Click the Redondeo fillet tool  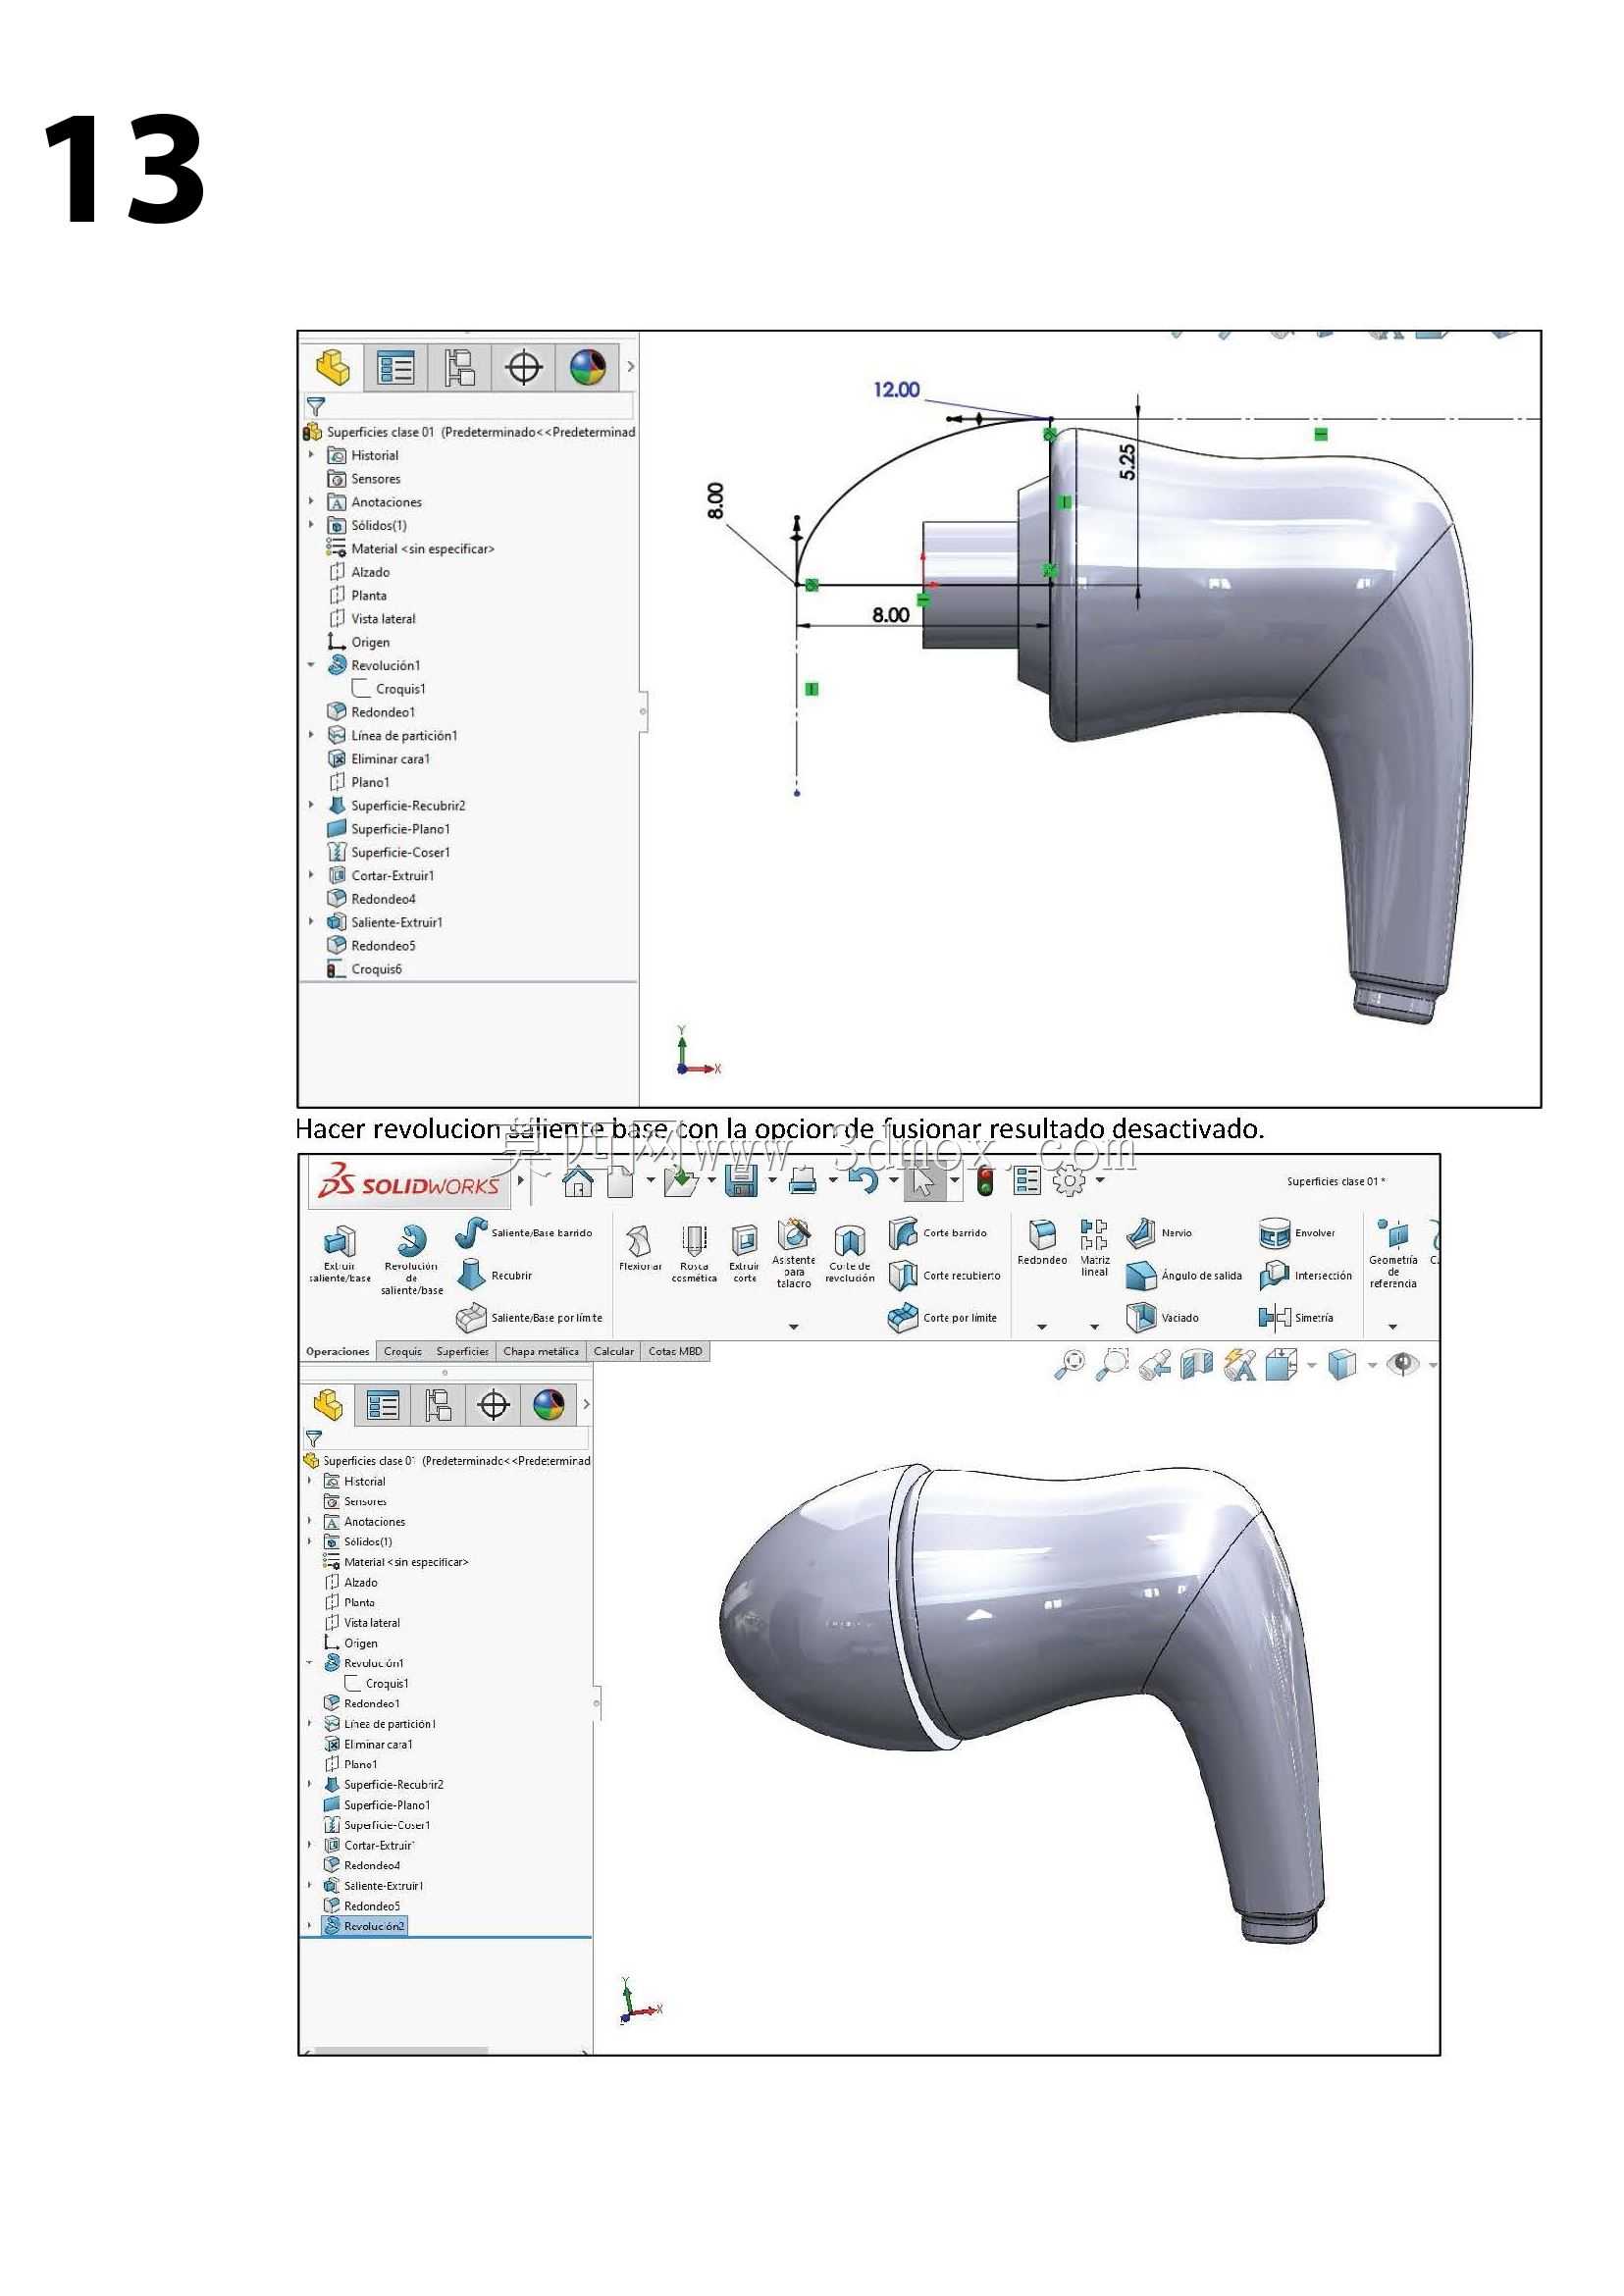pos(1042,1243)
